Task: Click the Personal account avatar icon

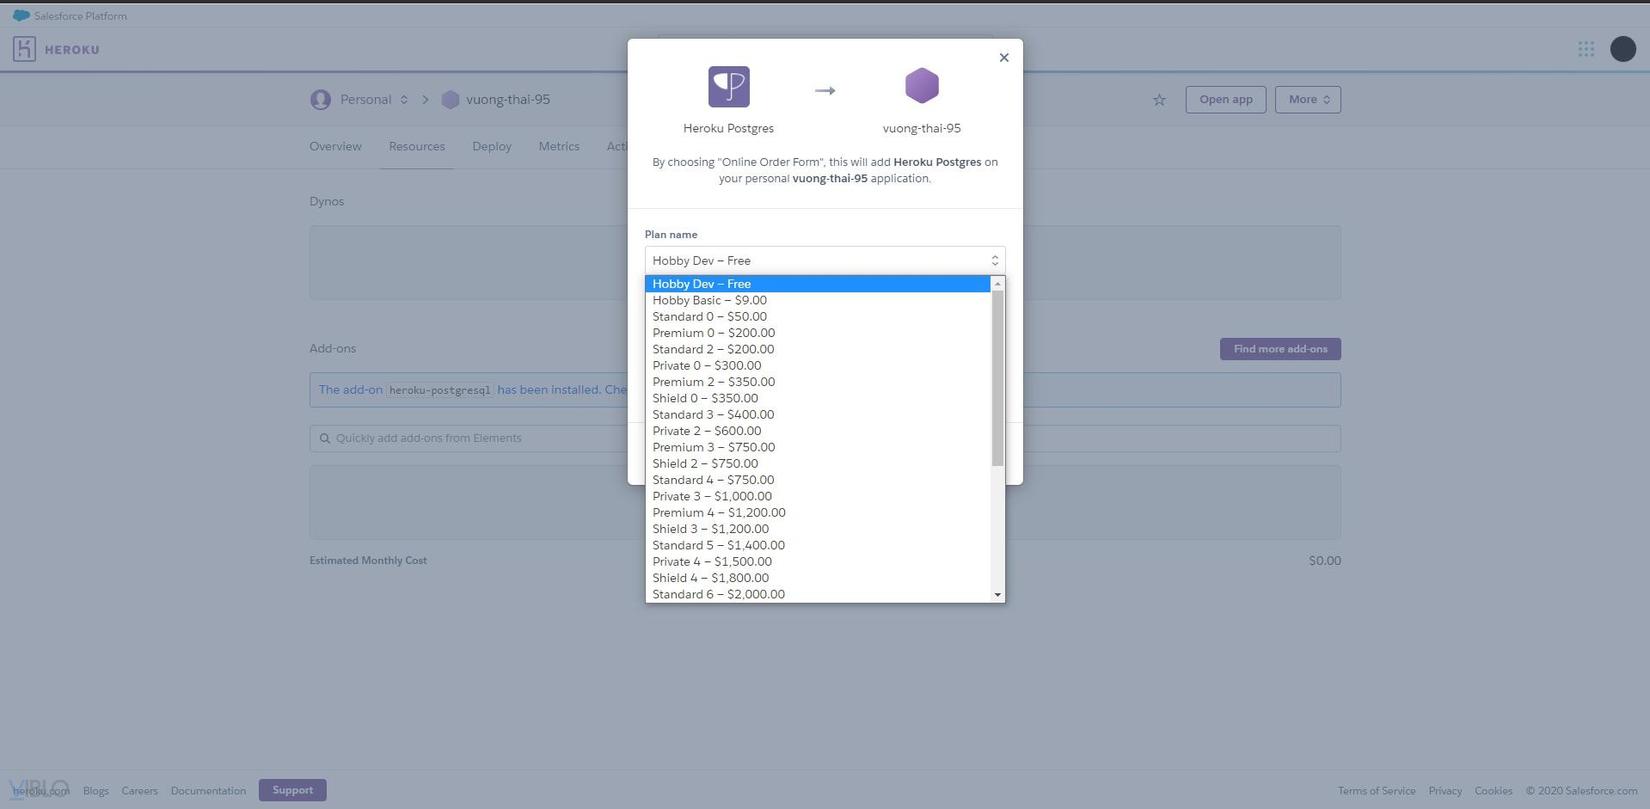Action: coord(320,100)
